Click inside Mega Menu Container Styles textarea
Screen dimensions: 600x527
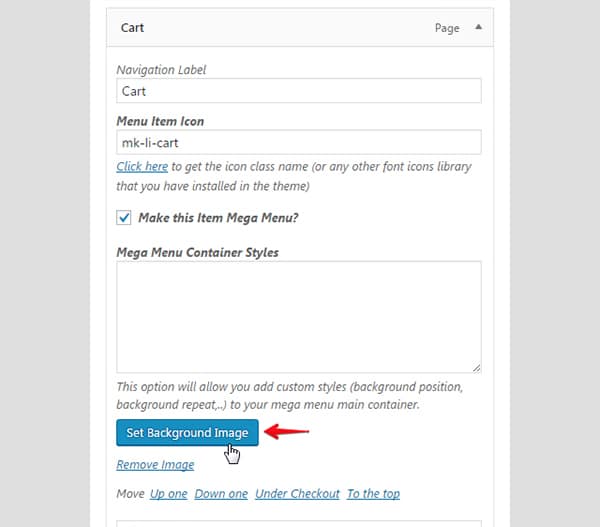point(299,317)
